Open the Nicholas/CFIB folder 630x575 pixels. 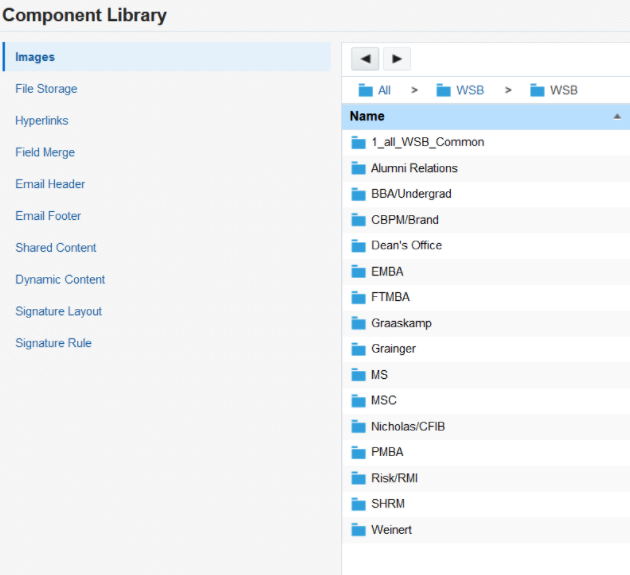pos(408,426)
